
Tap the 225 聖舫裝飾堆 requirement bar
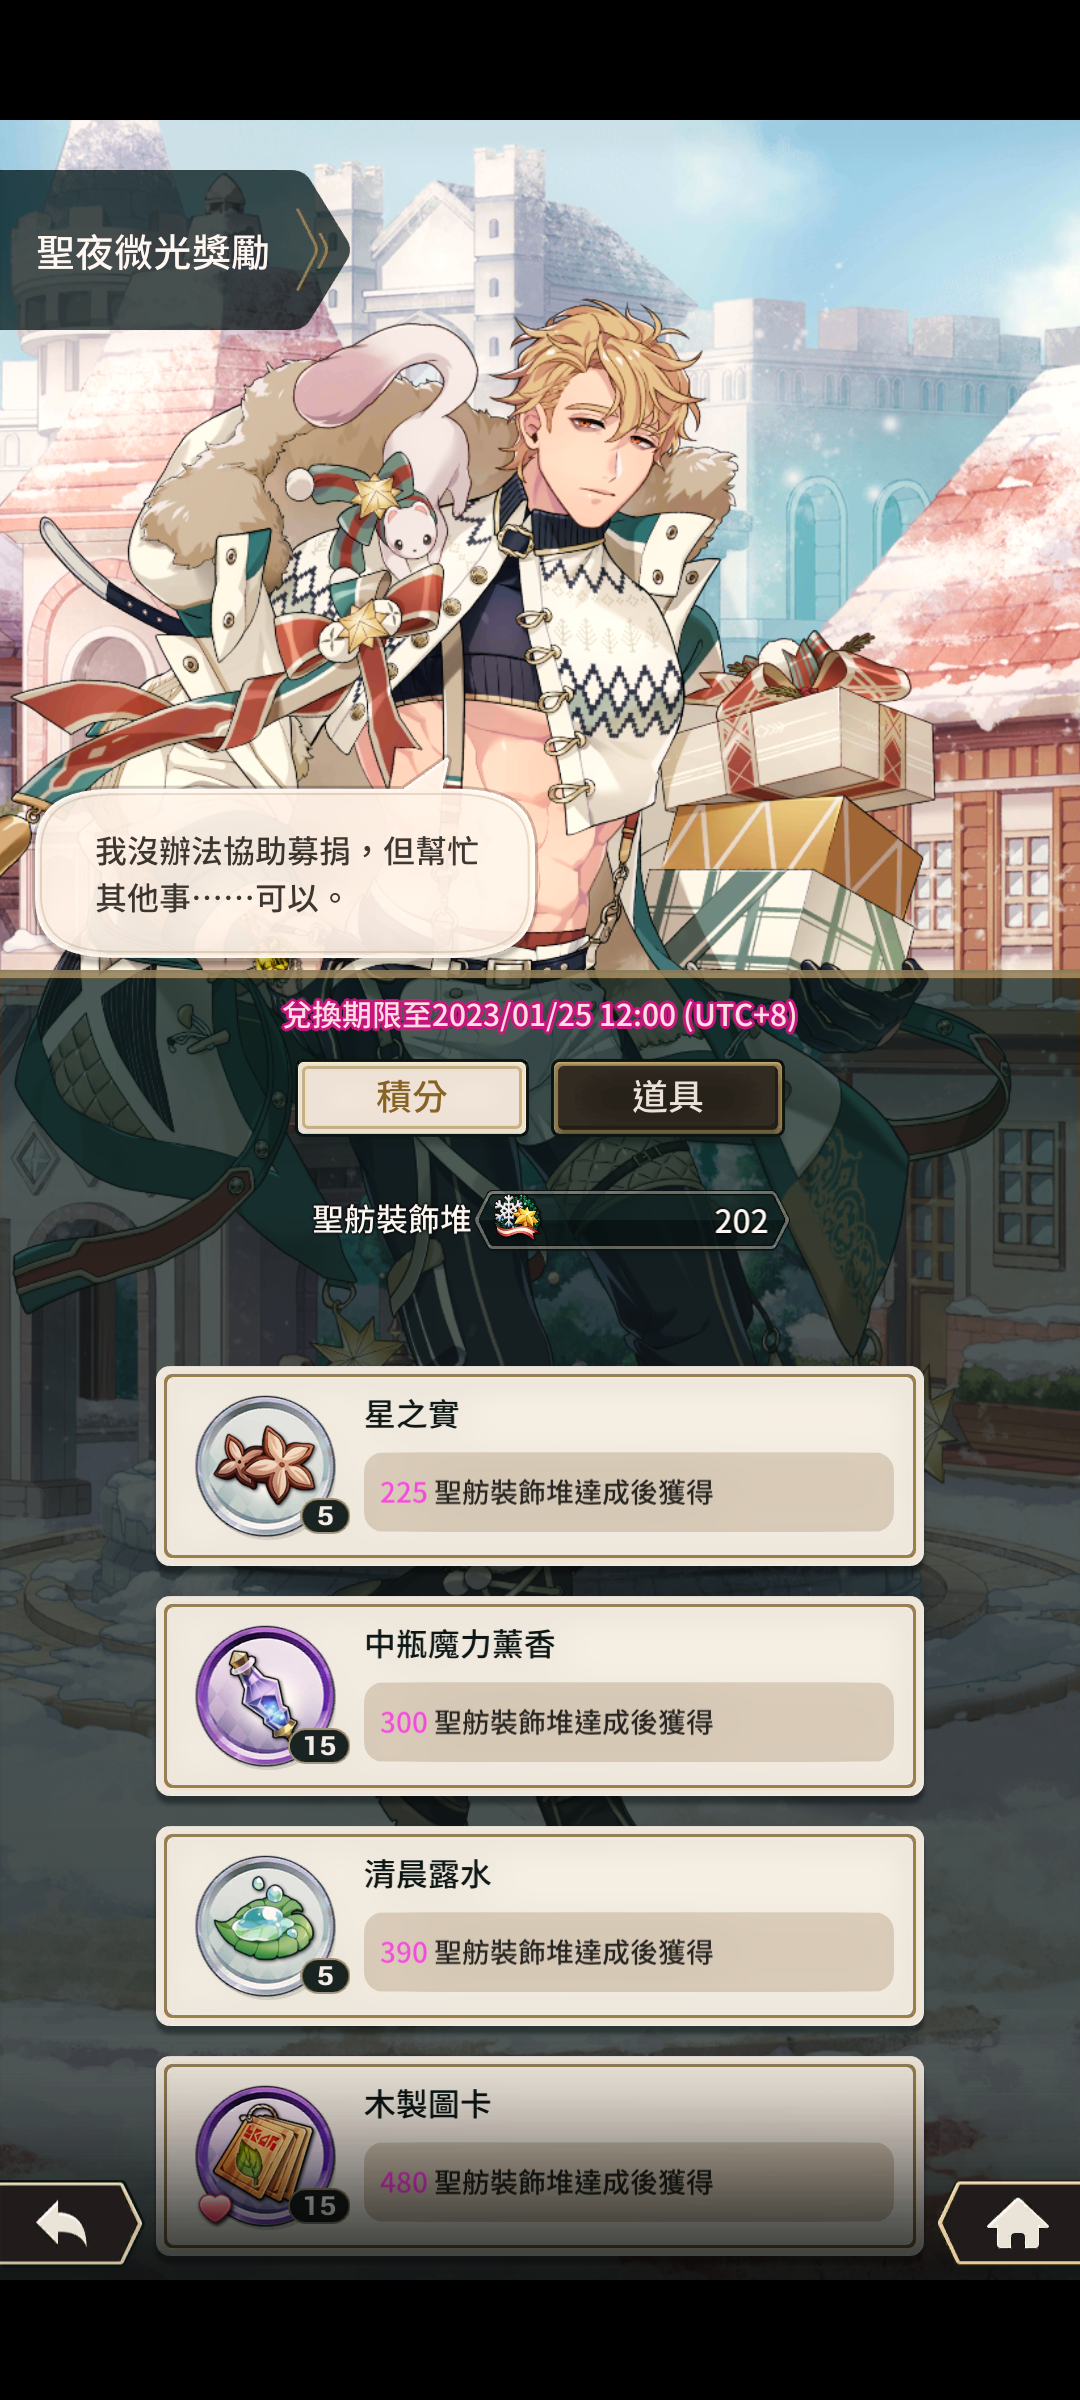click(x=628, y=1492)
